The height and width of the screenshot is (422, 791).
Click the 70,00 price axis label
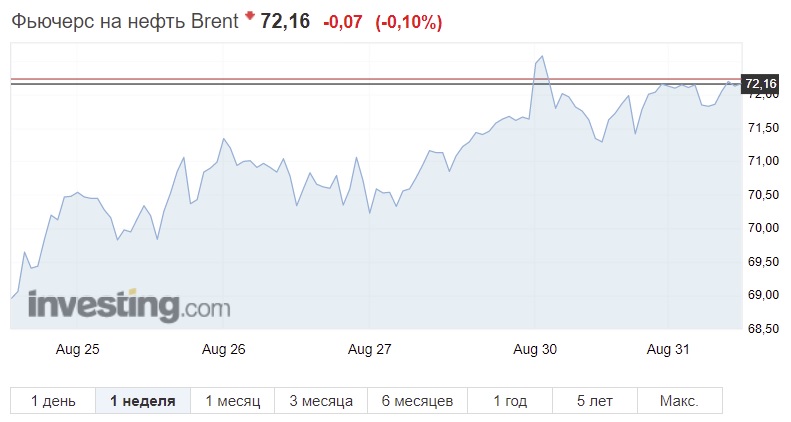[x=763, y=228]
